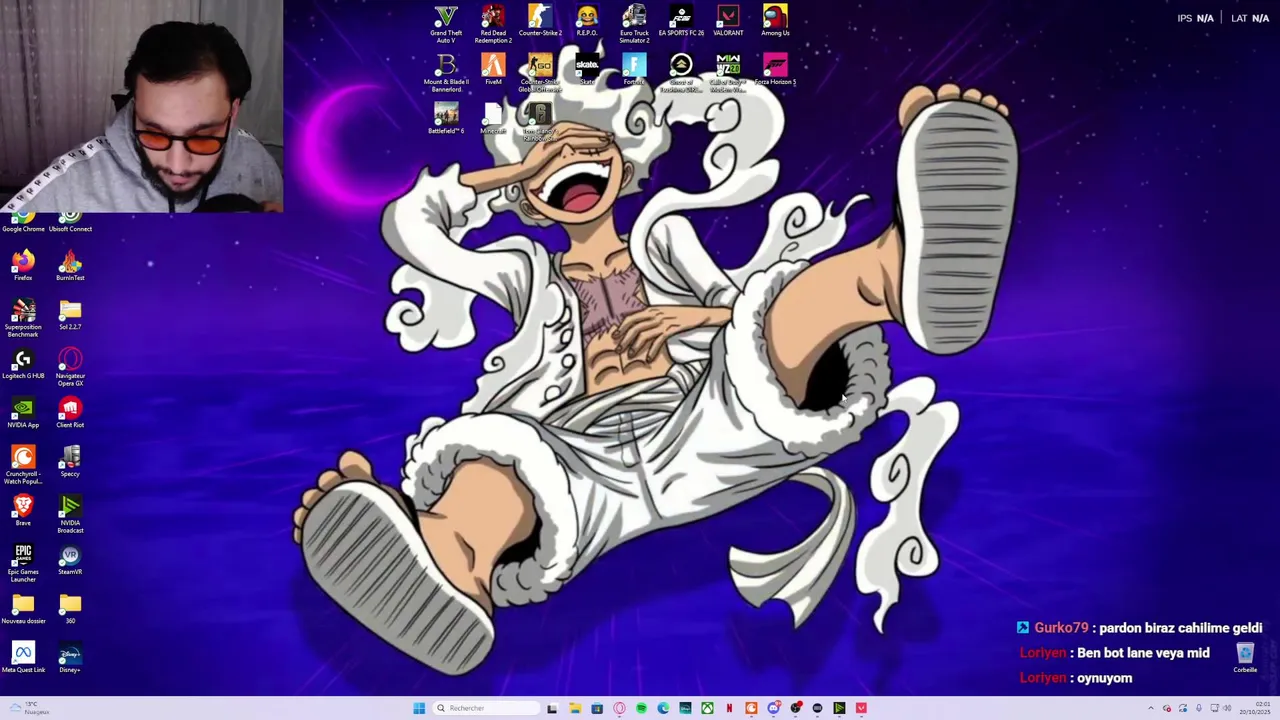Select the Minecraft file icon
Screen dimensions: 1280x720
(493, 119)
